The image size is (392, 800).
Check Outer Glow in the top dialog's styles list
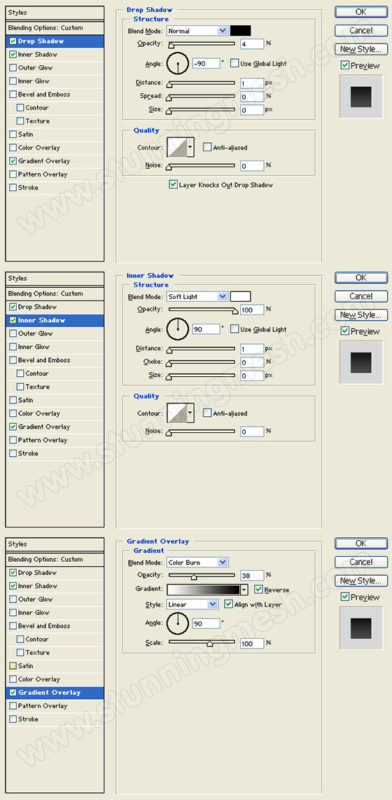(13, 67)
